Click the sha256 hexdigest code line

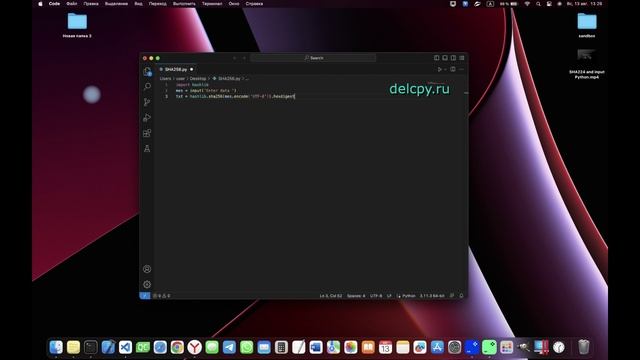click(x=235, y=96)
